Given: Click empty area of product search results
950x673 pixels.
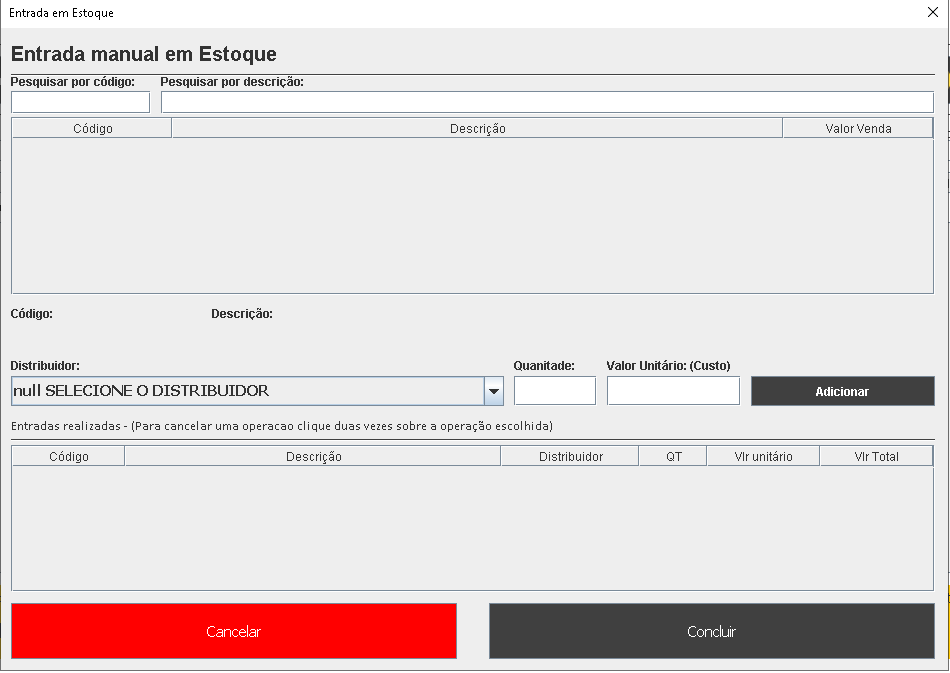Looking at the screenshot, I should [471, 215].
